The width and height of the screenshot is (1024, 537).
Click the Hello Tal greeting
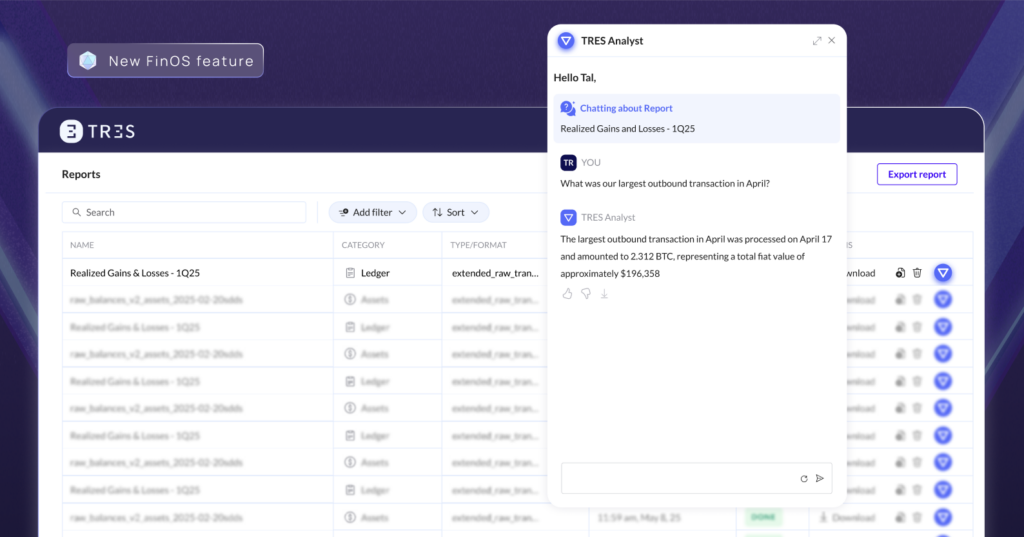(575, 78)
